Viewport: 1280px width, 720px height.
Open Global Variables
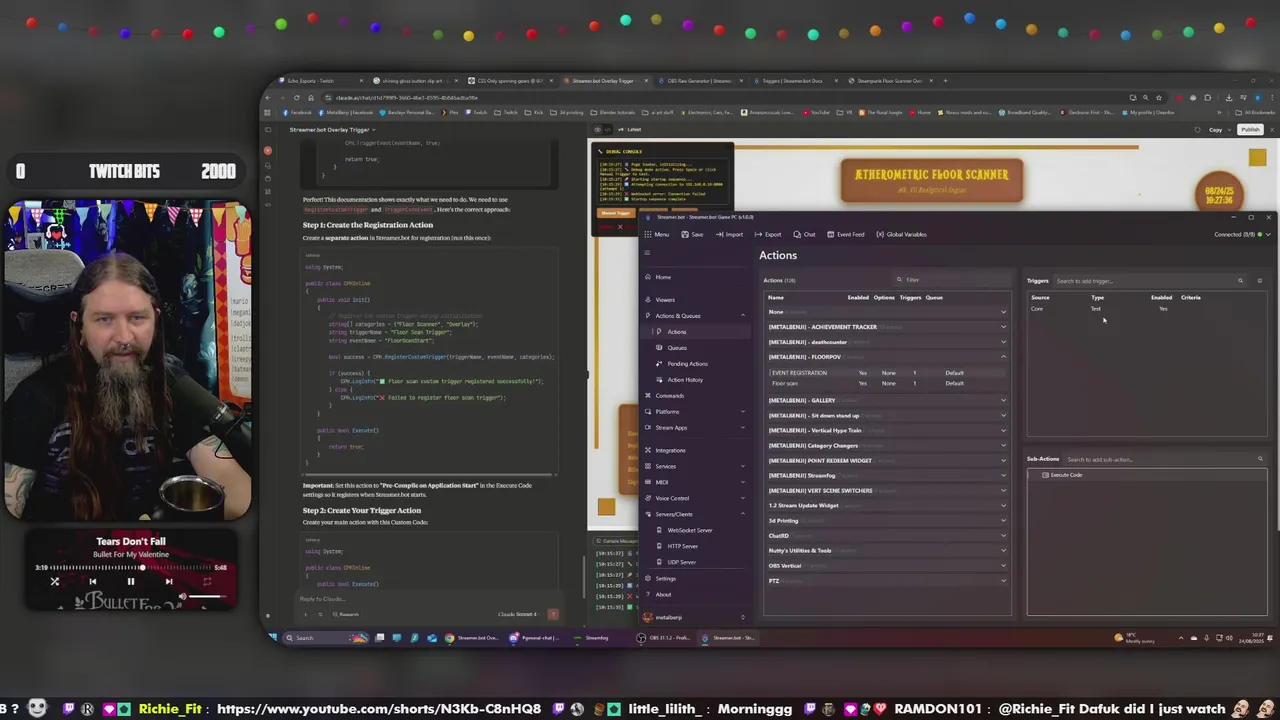tap(901, 234)
